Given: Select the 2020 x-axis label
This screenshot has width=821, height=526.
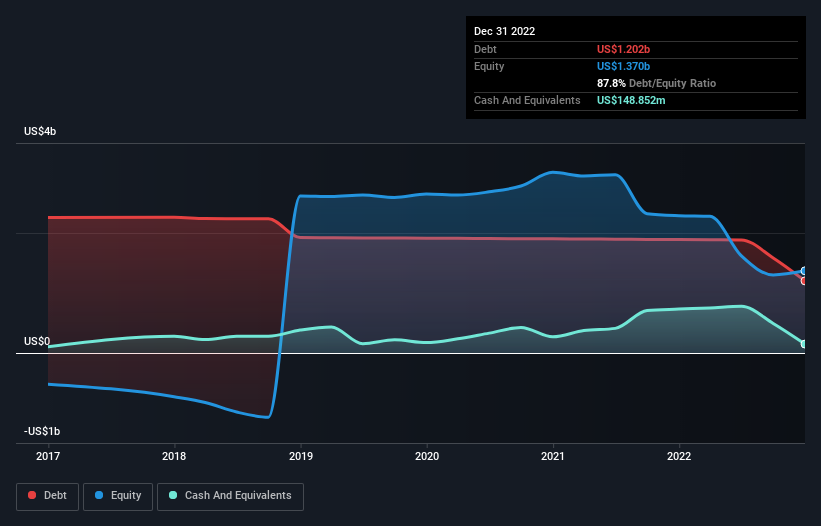Looking at the screenshot, I should 427,456.
